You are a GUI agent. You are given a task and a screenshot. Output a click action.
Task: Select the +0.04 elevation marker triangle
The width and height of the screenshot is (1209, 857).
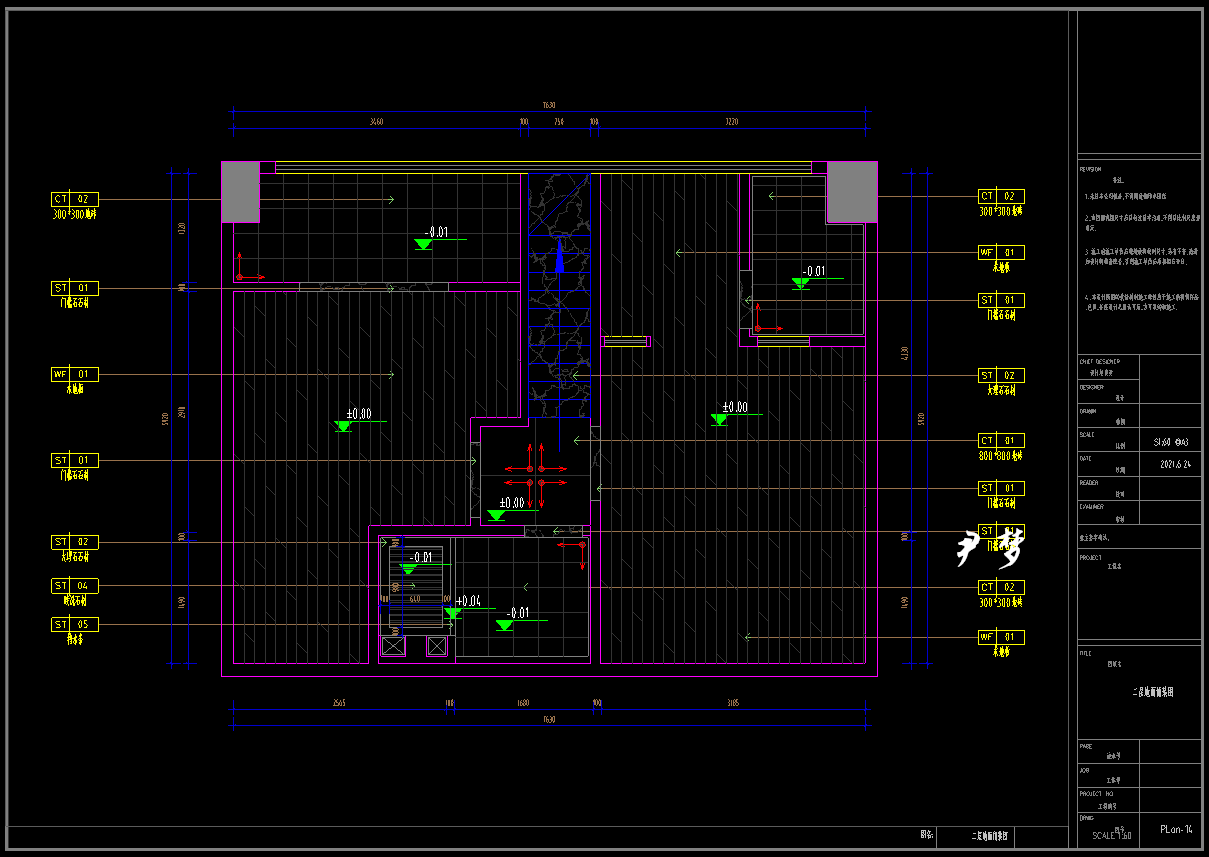[453, 613]
